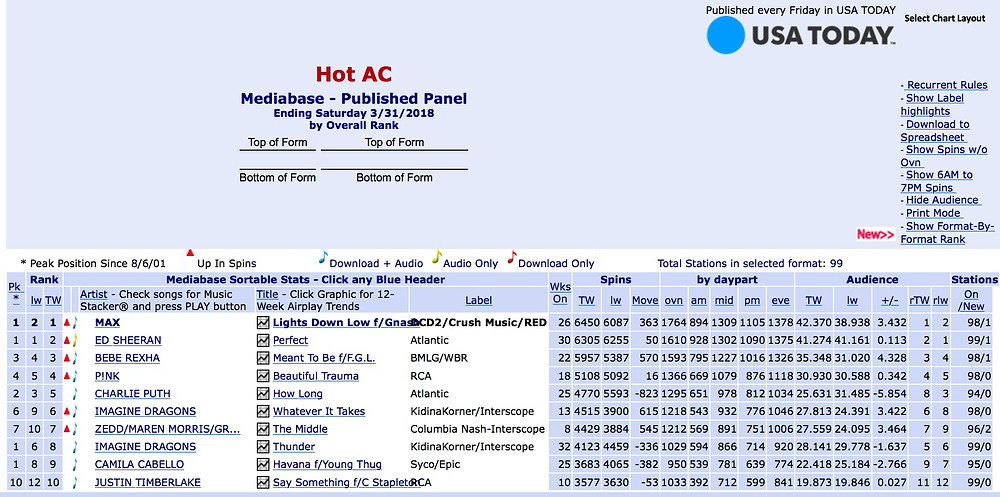Sort the chart by the Title header
Image resolution: width=1000 pixels, height=497 pixels.
click(x=267, y=295)
